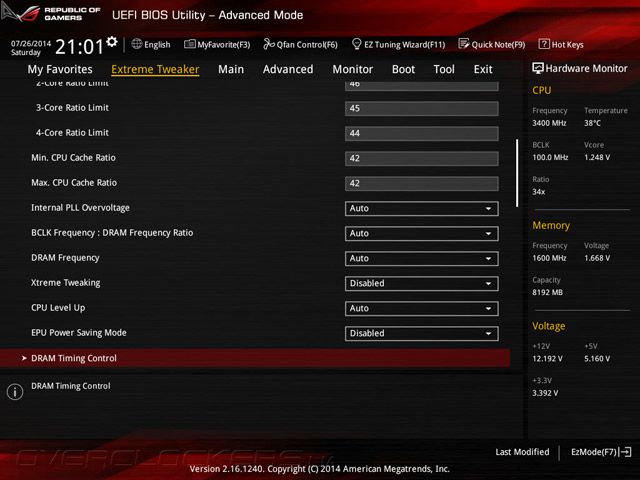Click the Quick Note(F9) label
This screenshot has width=640, height=480.
pyautogui.click(x=498, y=44)
